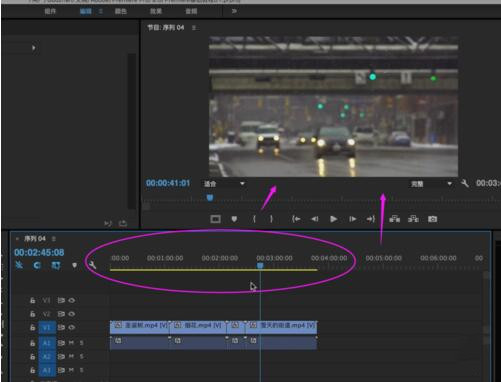Screen dimensions: 501x382
Task: Hide video track V3 with eye icon
Action: tap(72, 300)
